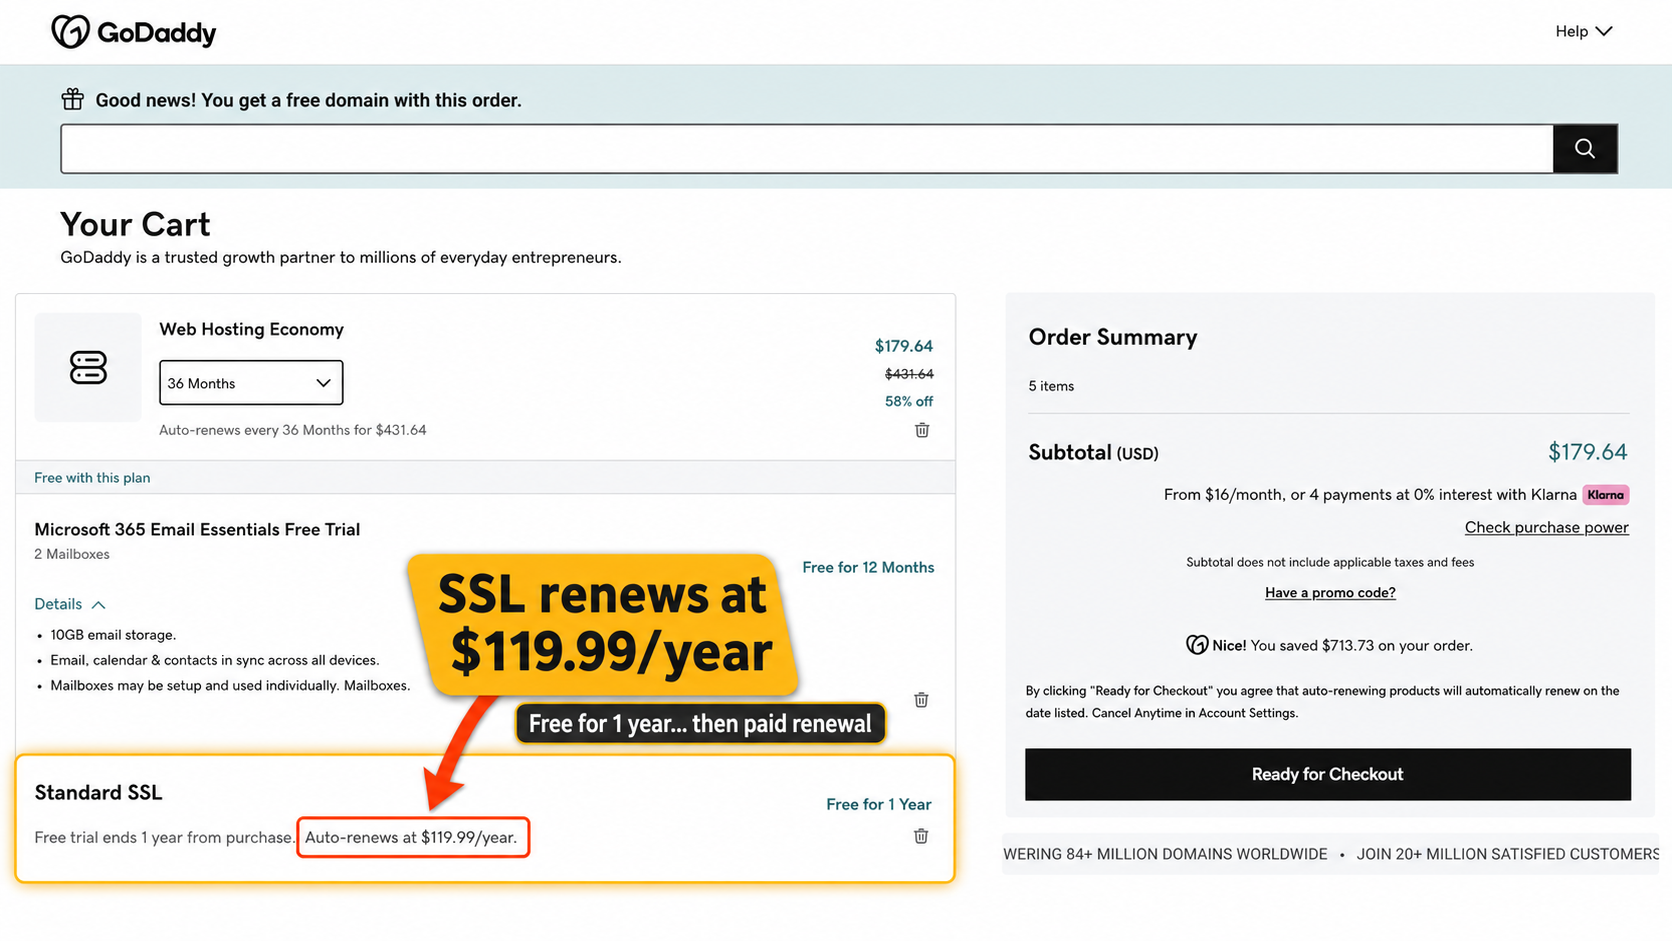Click the Web Hosting Economy server icon
This screenshot has height=941, width=1672.
point(88,367)
